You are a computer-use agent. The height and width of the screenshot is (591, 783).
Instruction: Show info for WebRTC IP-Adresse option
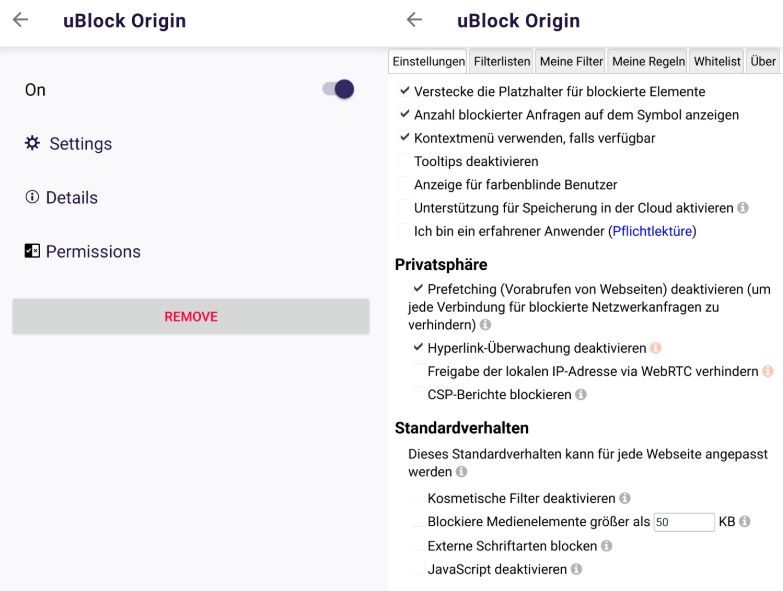[x=768, y=371]
